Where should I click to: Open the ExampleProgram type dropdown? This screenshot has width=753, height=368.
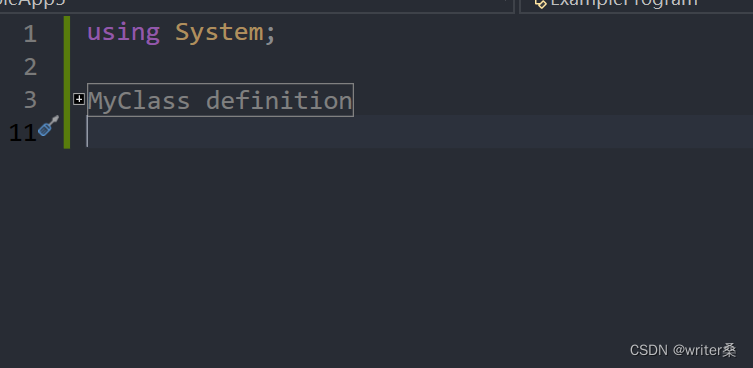[636, 6]
